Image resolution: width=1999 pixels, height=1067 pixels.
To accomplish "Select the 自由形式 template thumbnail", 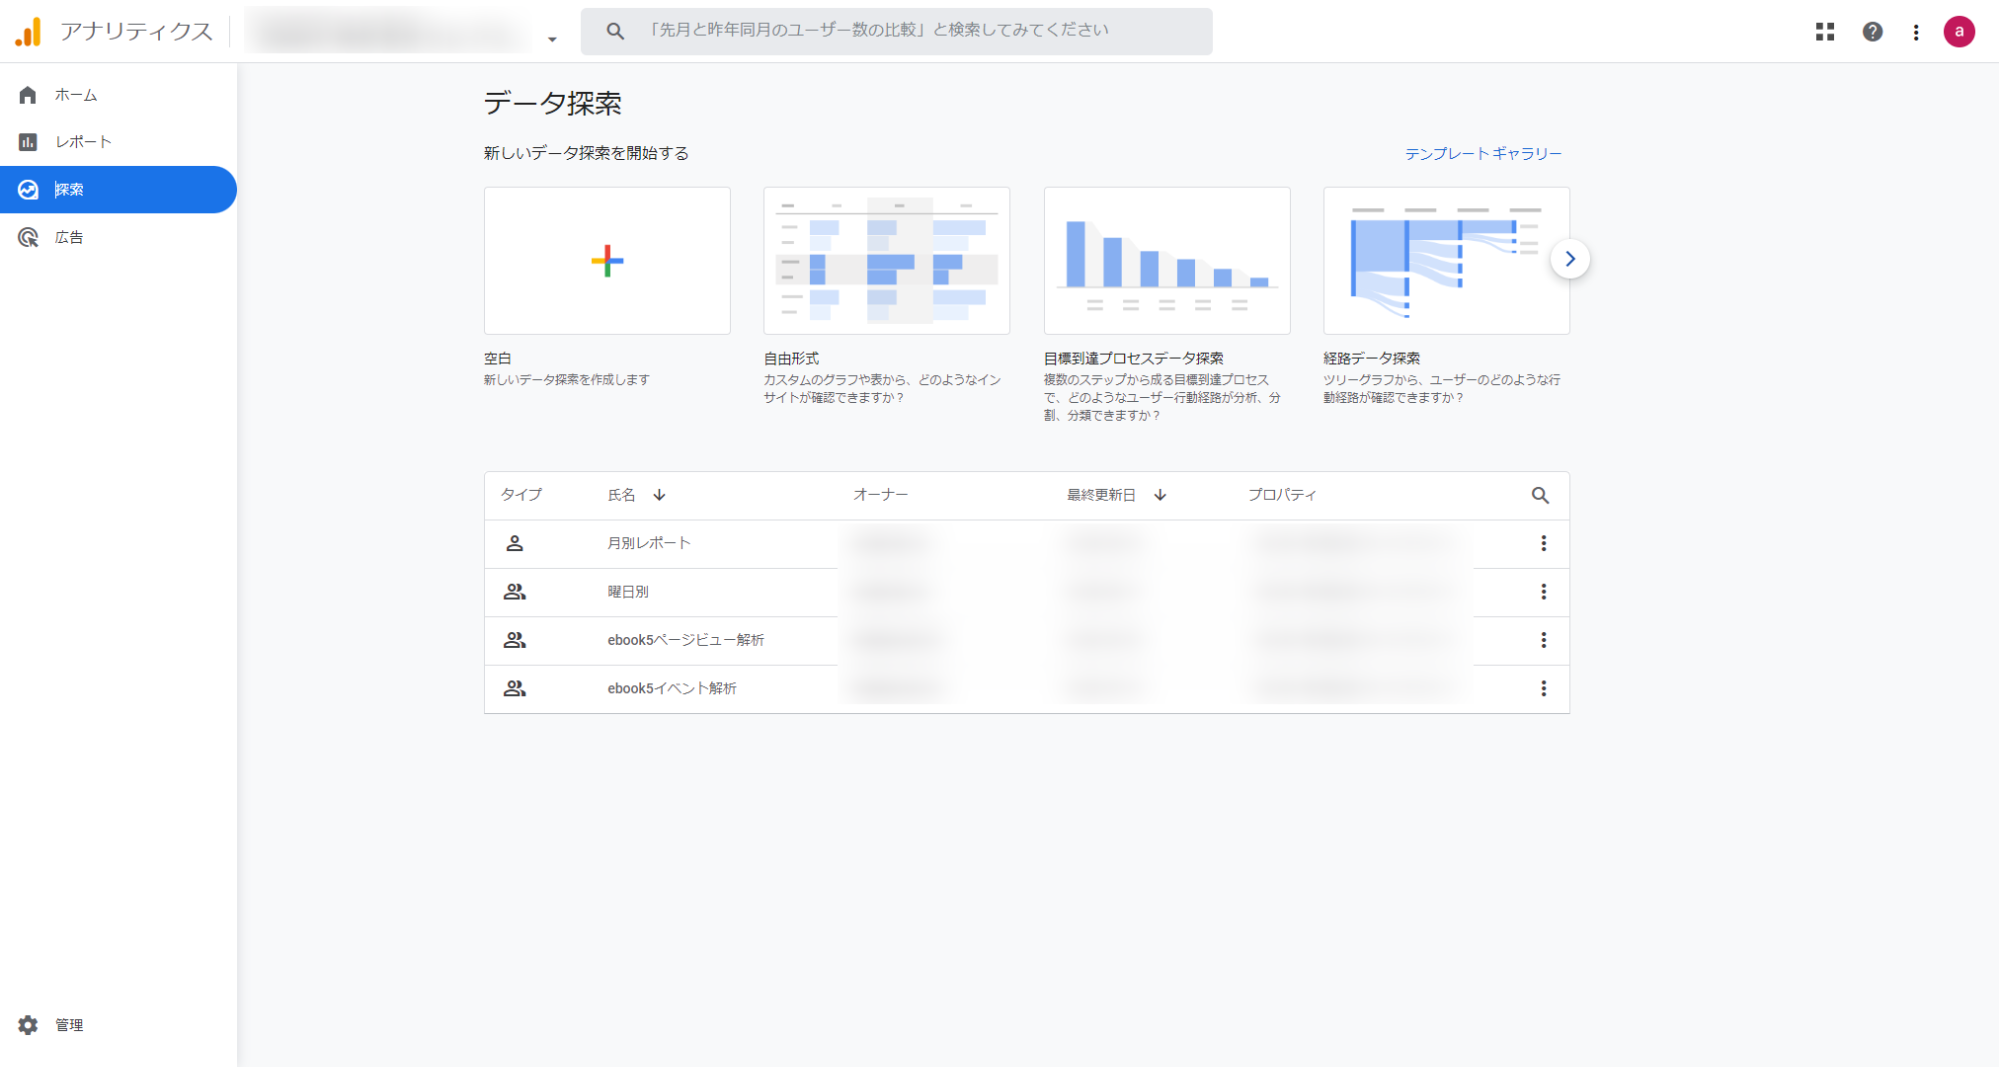I will [886, 261].
